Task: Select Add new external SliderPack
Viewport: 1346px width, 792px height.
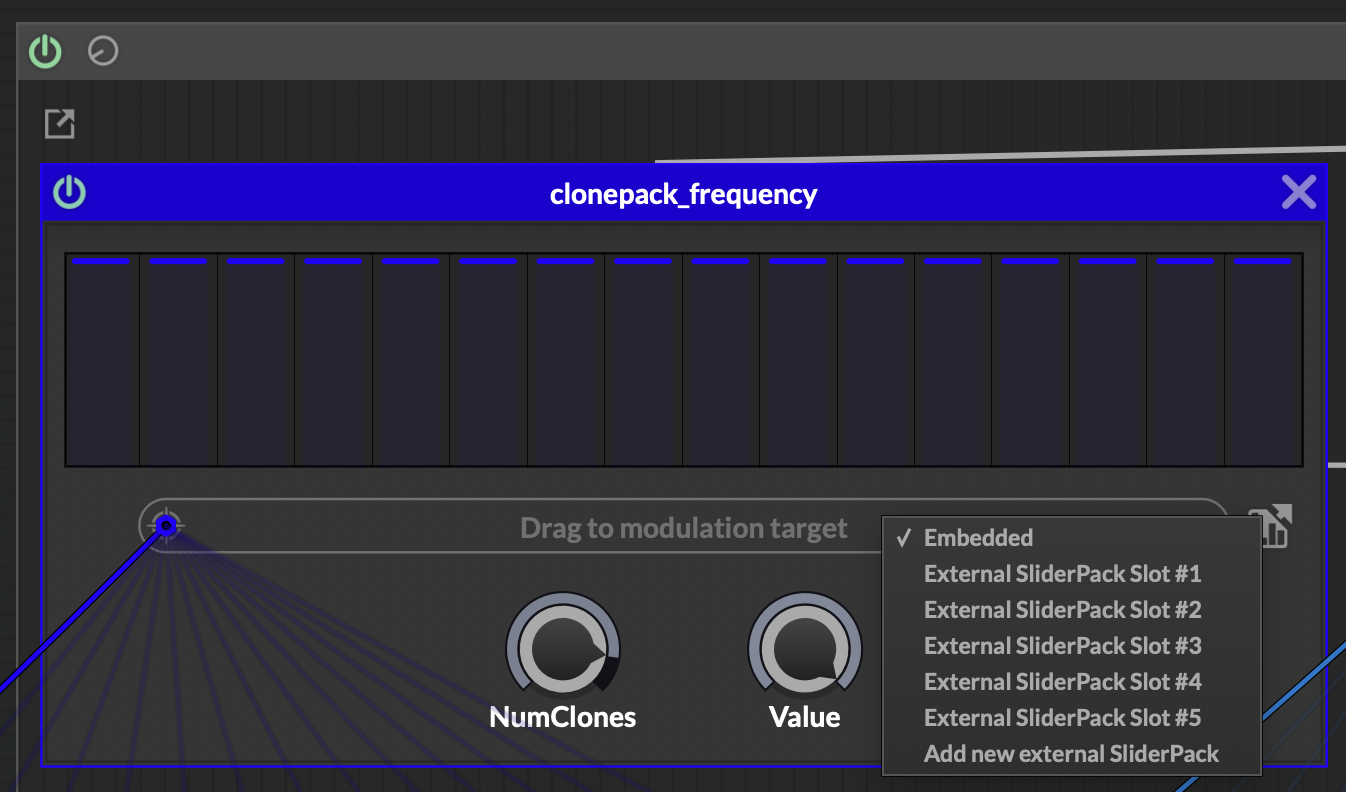Action: pos(1072,754)
